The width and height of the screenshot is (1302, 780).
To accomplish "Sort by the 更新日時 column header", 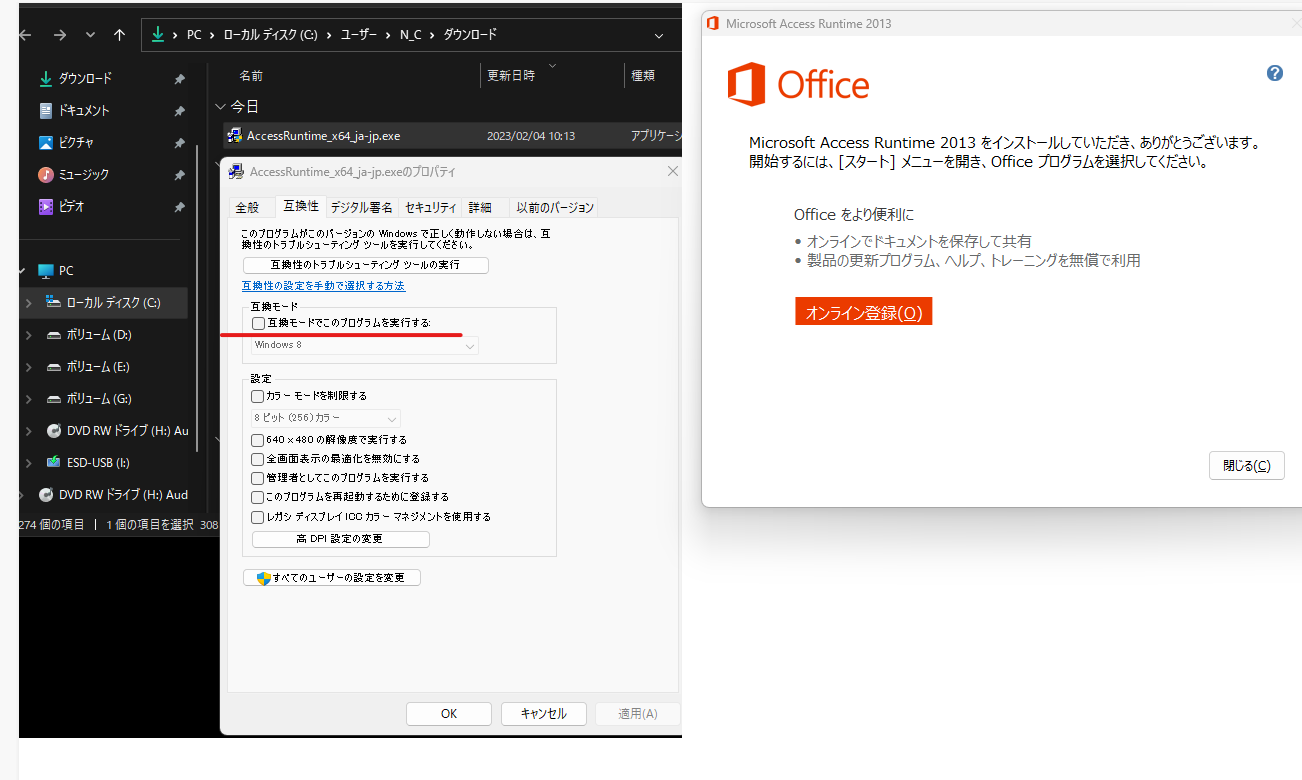I will point(511,75).
